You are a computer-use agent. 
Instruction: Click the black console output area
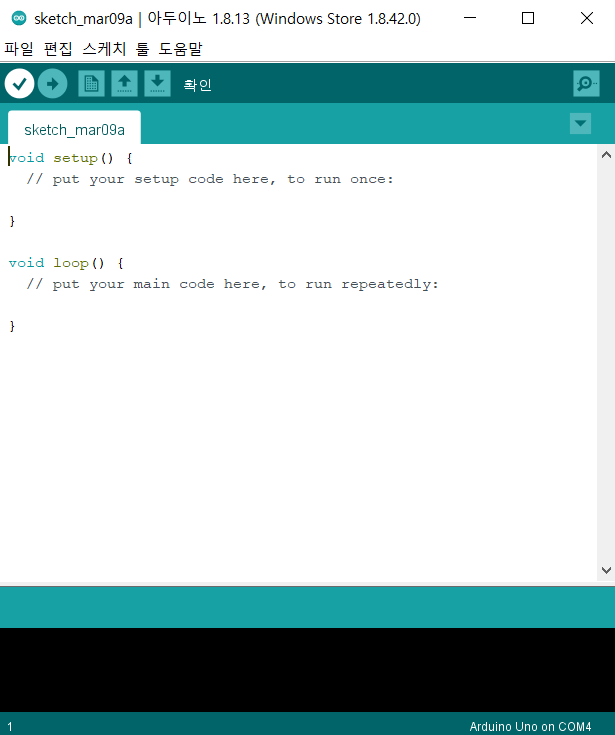coord(308,669)
